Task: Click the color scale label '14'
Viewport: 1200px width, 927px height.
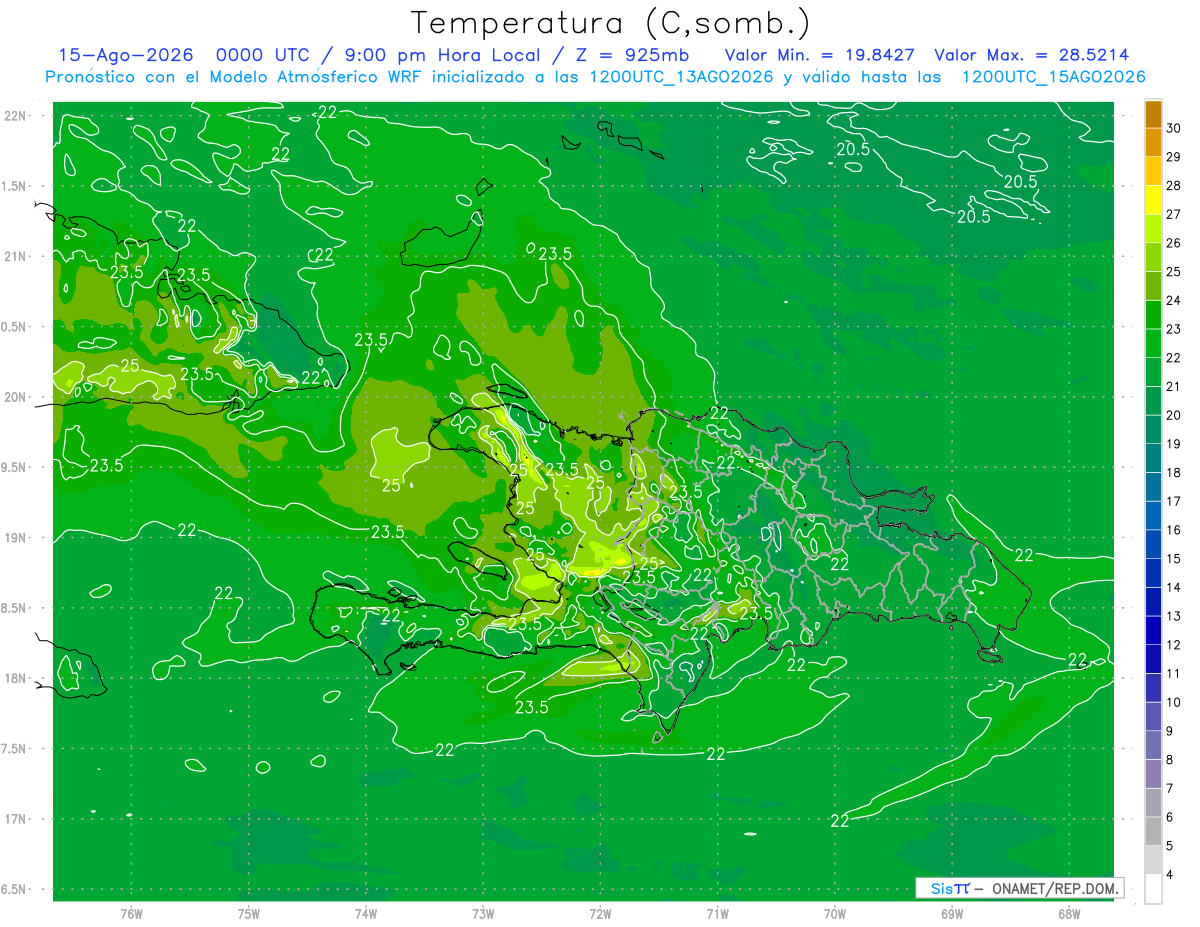Action: coord(1173,588)
